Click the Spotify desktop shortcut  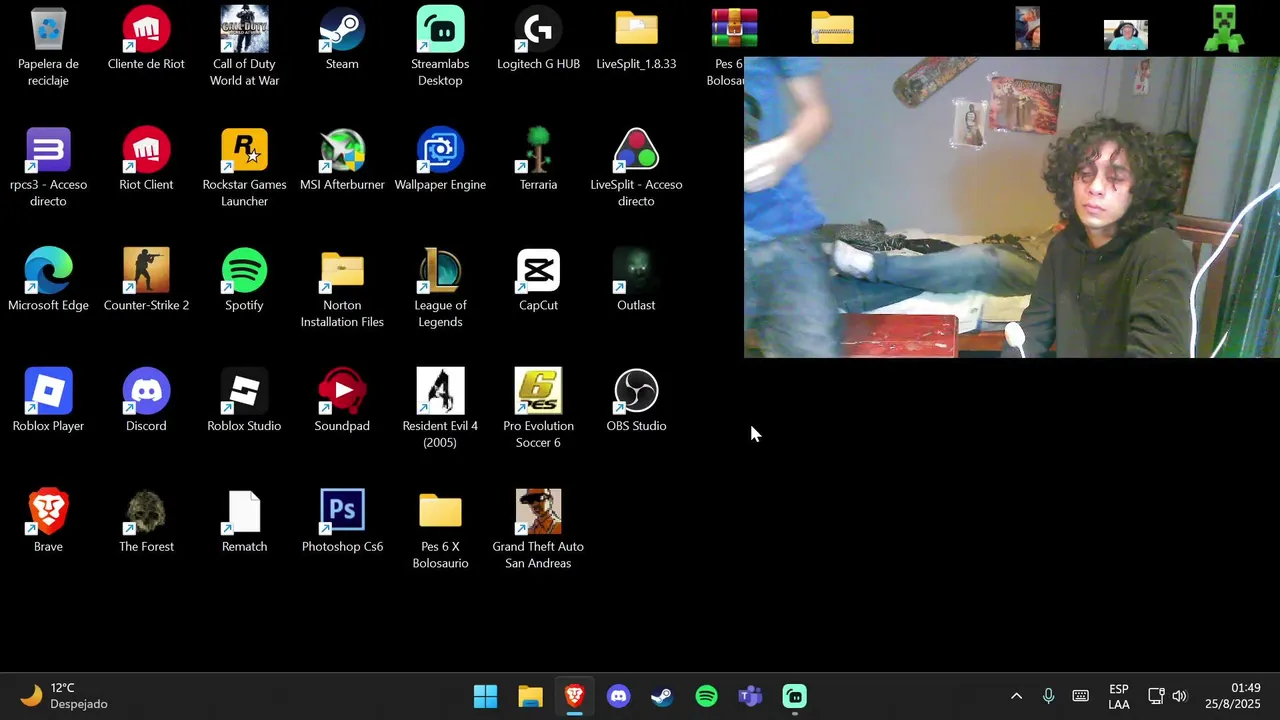tap(244, 281)
